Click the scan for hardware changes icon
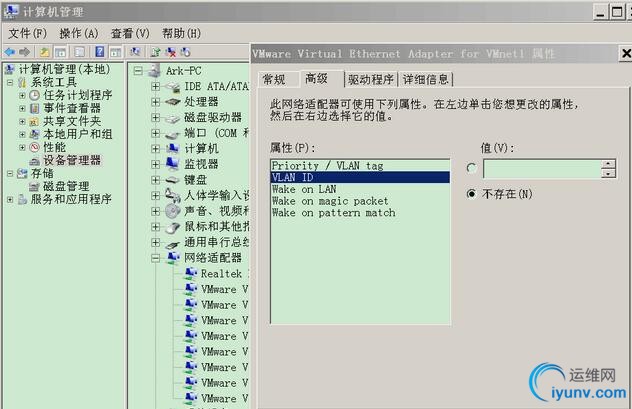This screenshot has width=632, height=409. 135,52
